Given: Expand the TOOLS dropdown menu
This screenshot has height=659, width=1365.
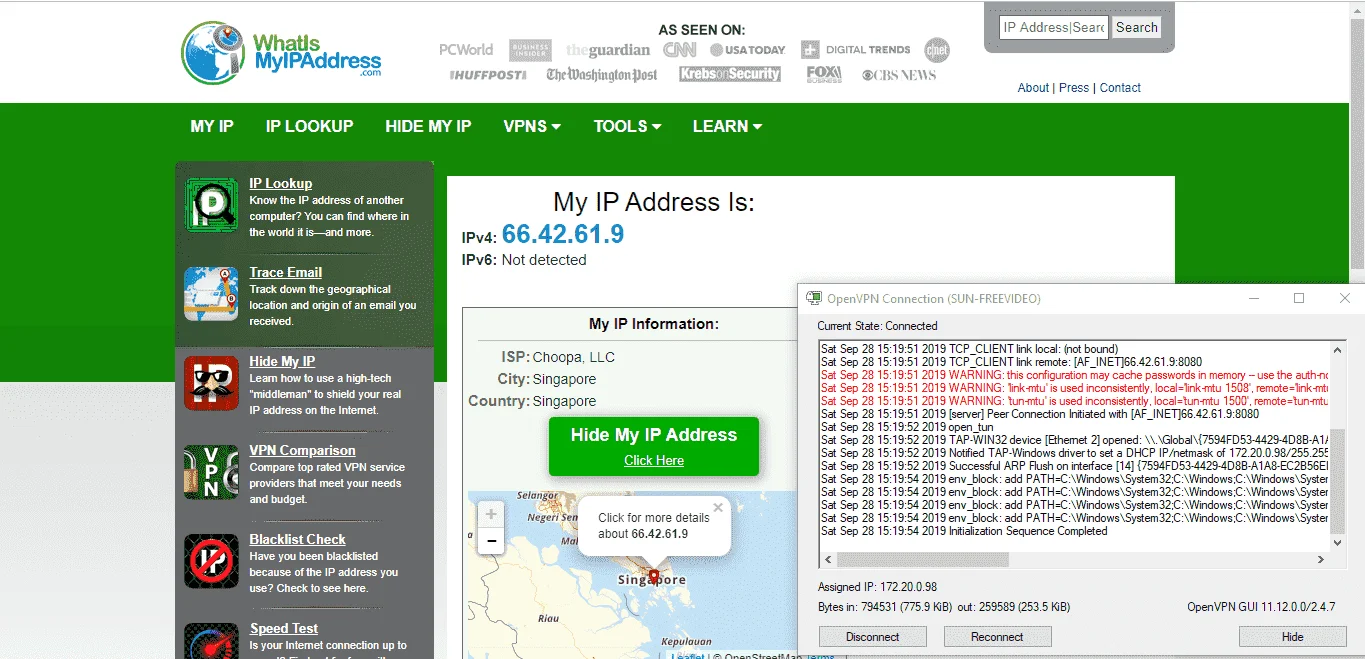Looking at the screenshot, I should click(627, 126).
